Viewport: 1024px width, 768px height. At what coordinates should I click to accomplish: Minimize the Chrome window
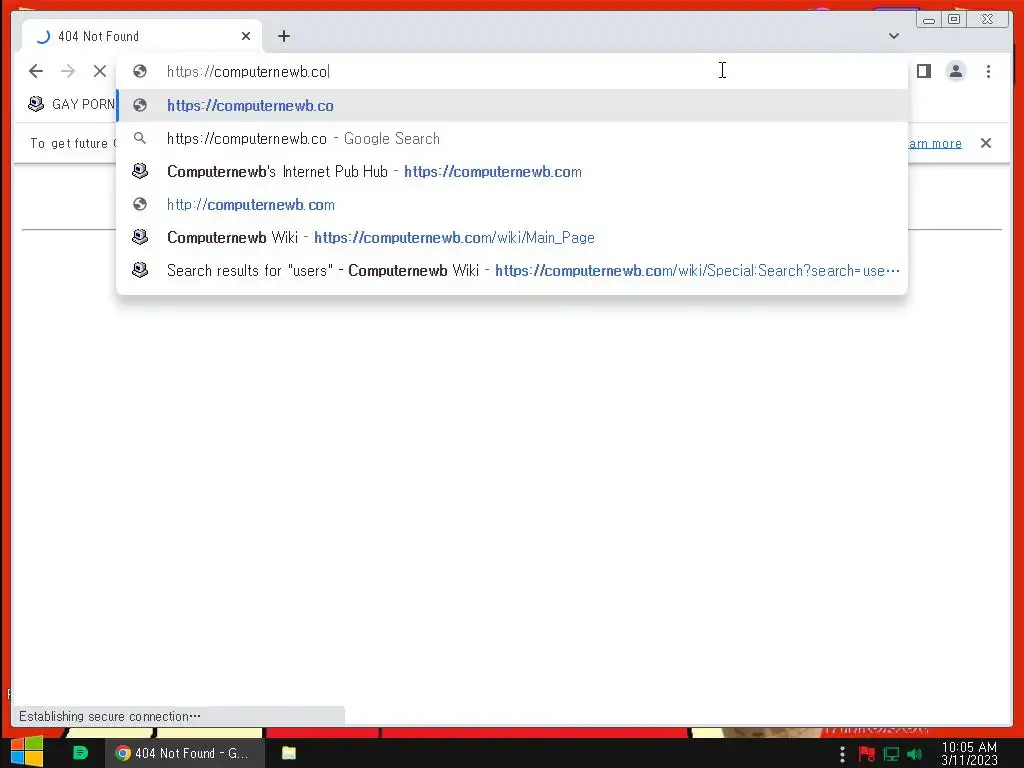coord(929,20)
